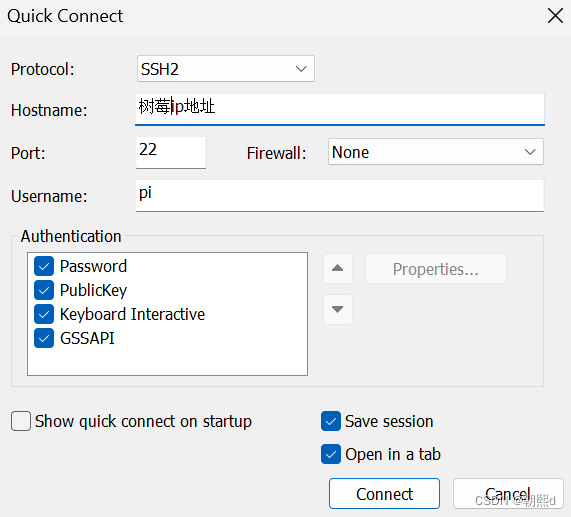The width and height of the screenshot is (571, 517).
Task: Focus the Hostname input field
Action: (x=340, y=110)
